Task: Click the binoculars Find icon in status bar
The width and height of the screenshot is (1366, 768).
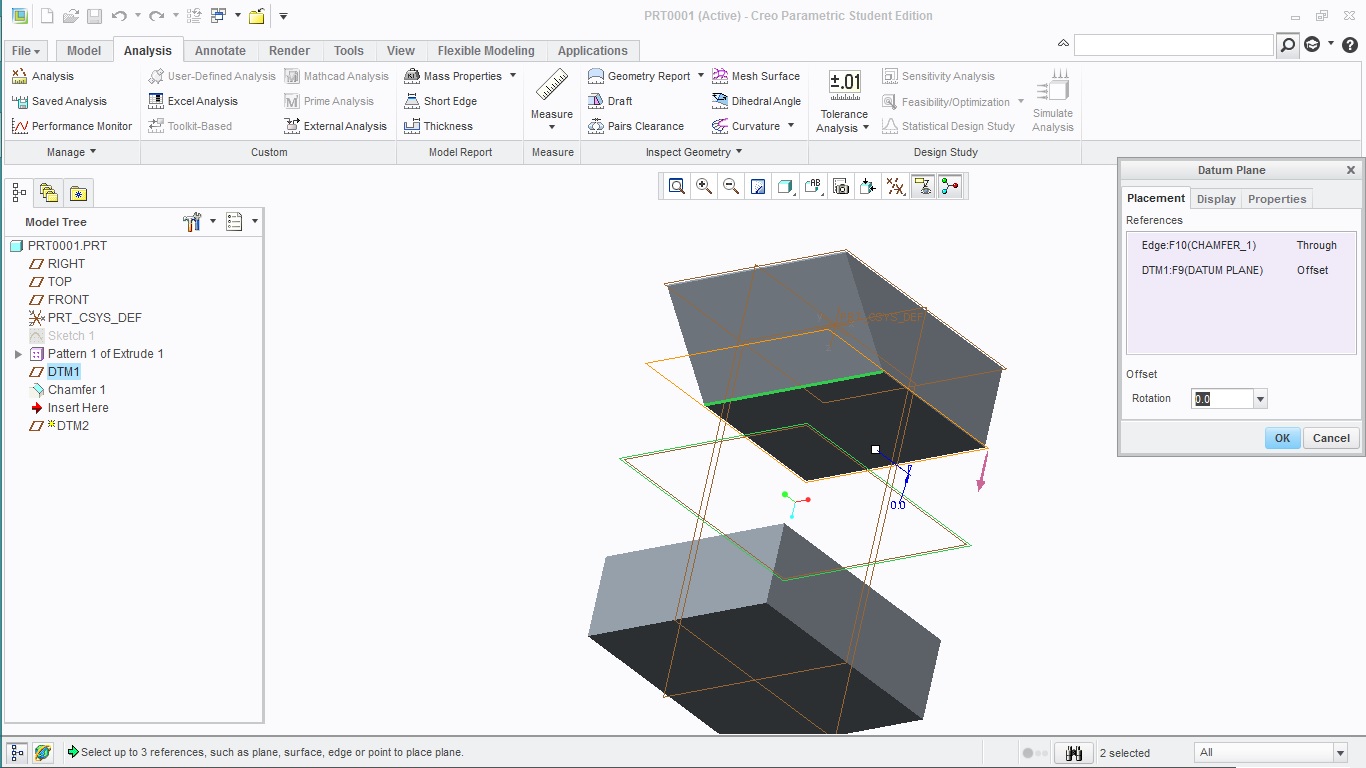Action: click(1074, 753)
